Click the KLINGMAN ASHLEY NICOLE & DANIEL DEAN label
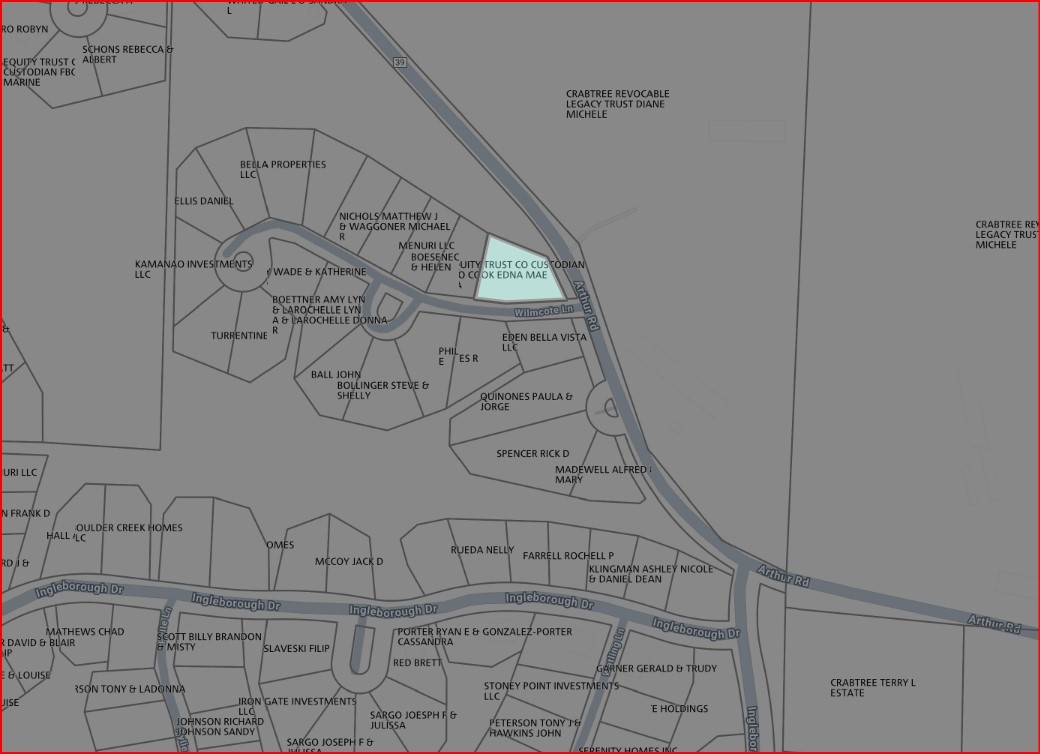This screenshot has height=754, width=1040. (651, 574)
